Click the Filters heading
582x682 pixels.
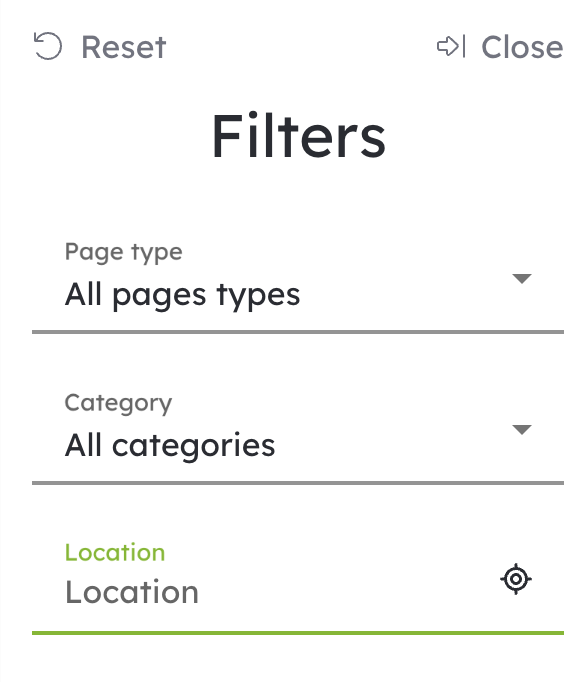coord(298,136)
